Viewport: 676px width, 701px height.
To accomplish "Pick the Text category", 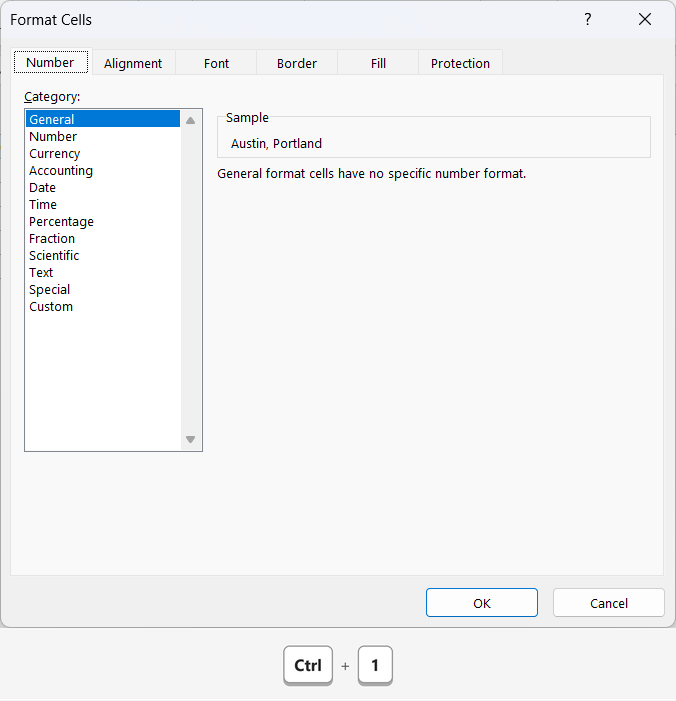I will coord(103,272).
